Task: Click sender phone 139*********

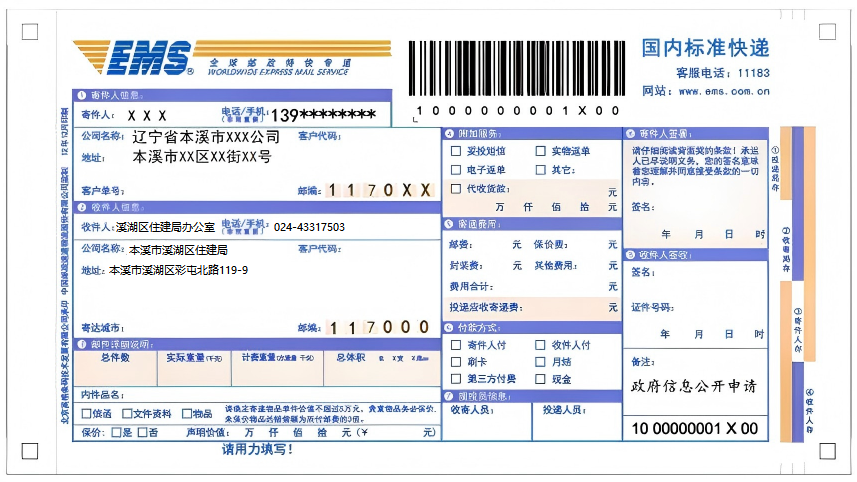Action: [x=324, y=115]
